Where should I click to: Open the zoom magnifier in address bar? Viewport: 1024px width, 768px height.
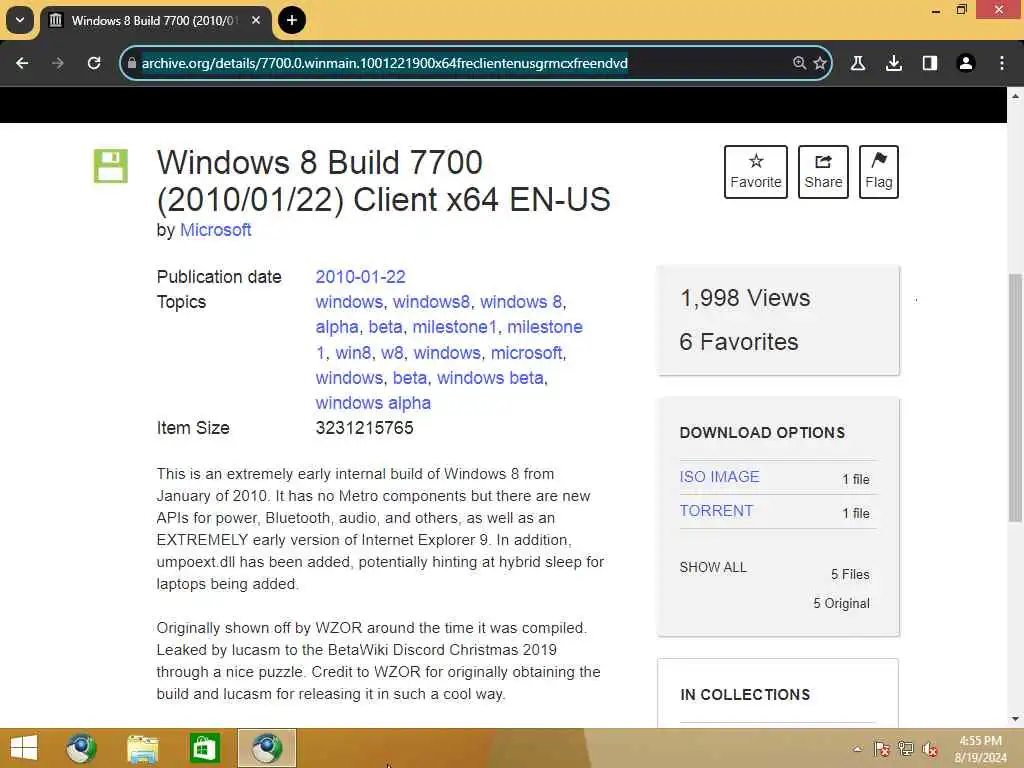point(799,63)
